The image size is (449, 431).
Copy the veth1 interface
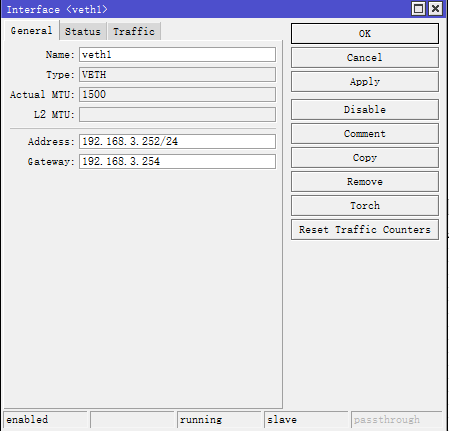tap(365, 158)
